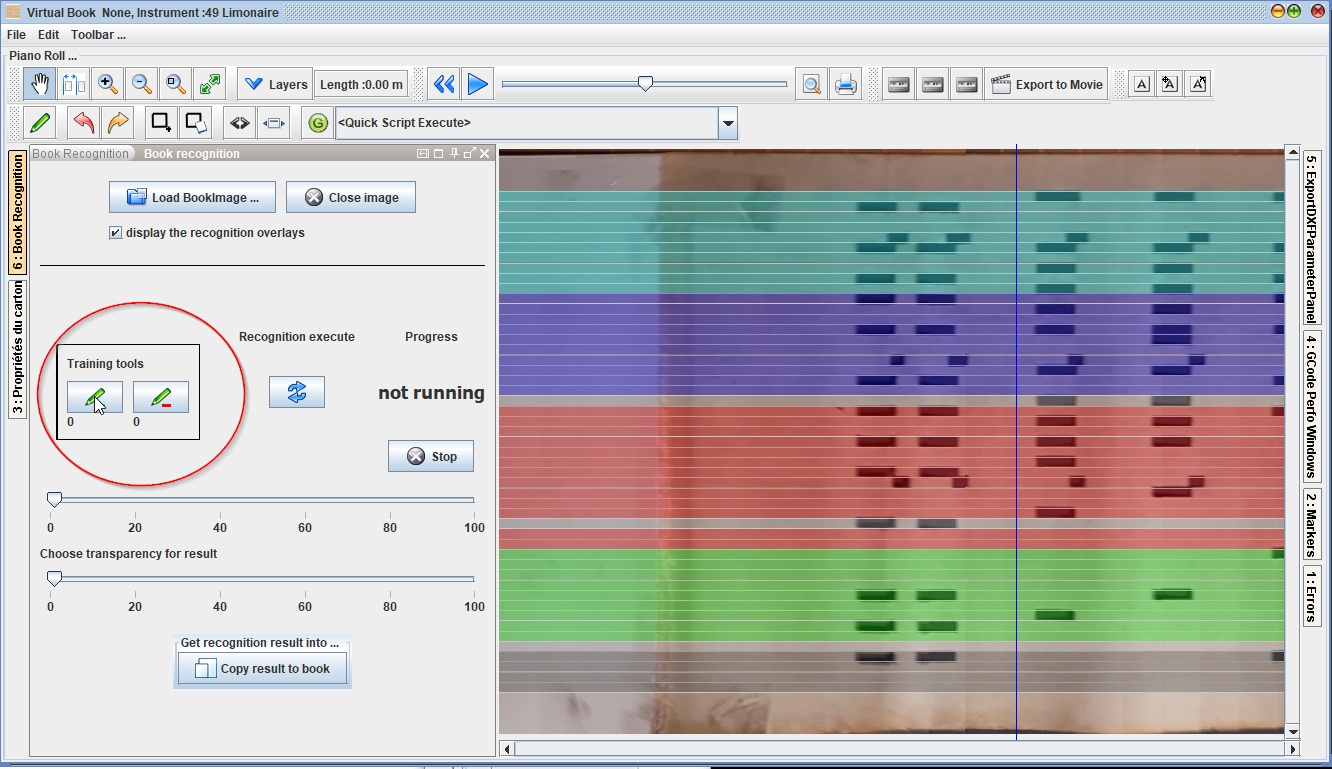Expand the Layers dropdown
Image resolution: width=1332 pixels, height=769 pixels.
(x=275, y=84)
